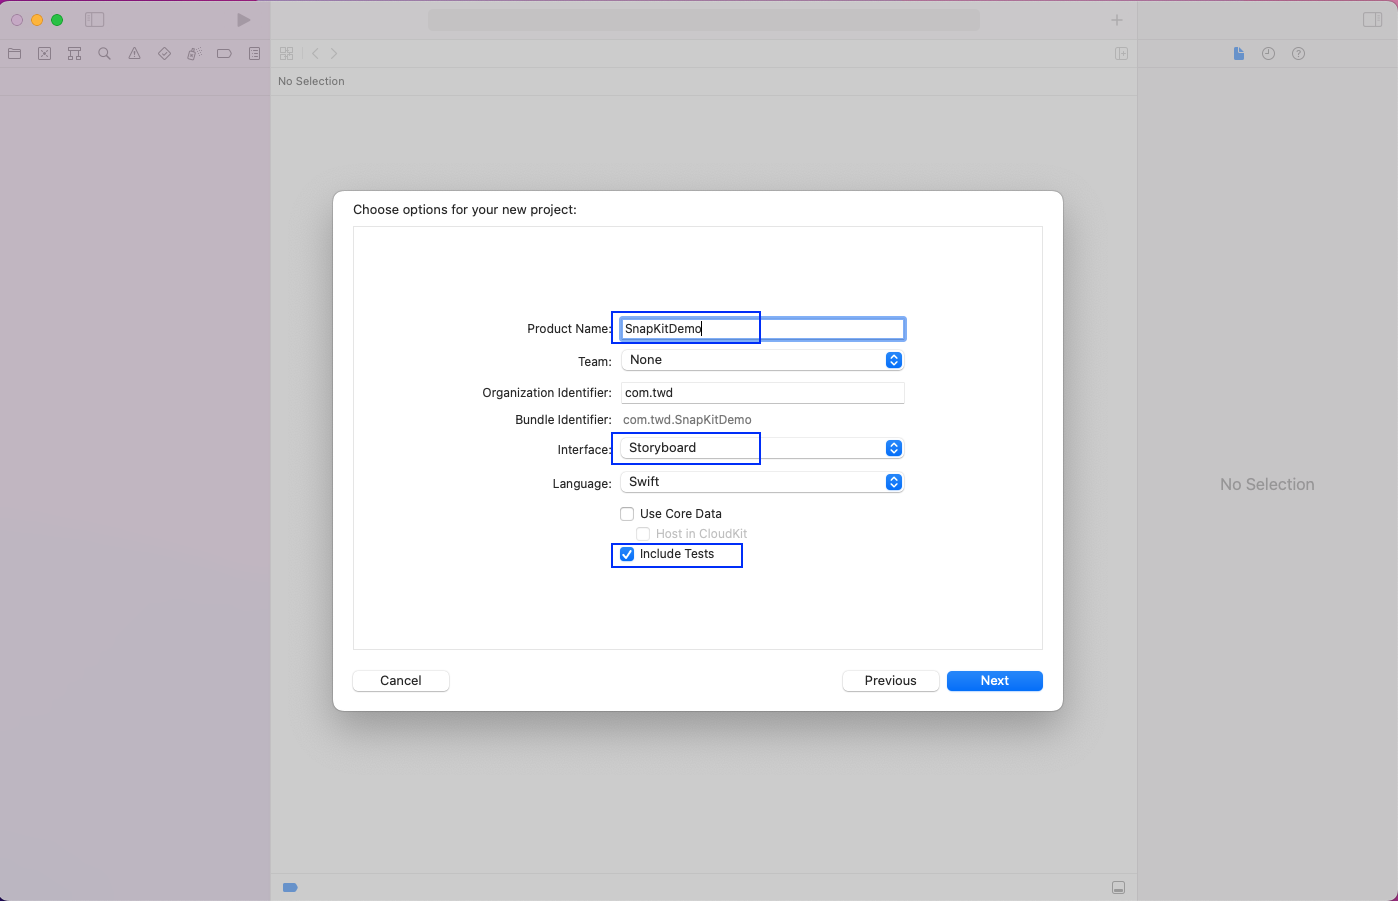Open the Symbol navigator tab
1398x901 pixels.
(x=74, y=54)
